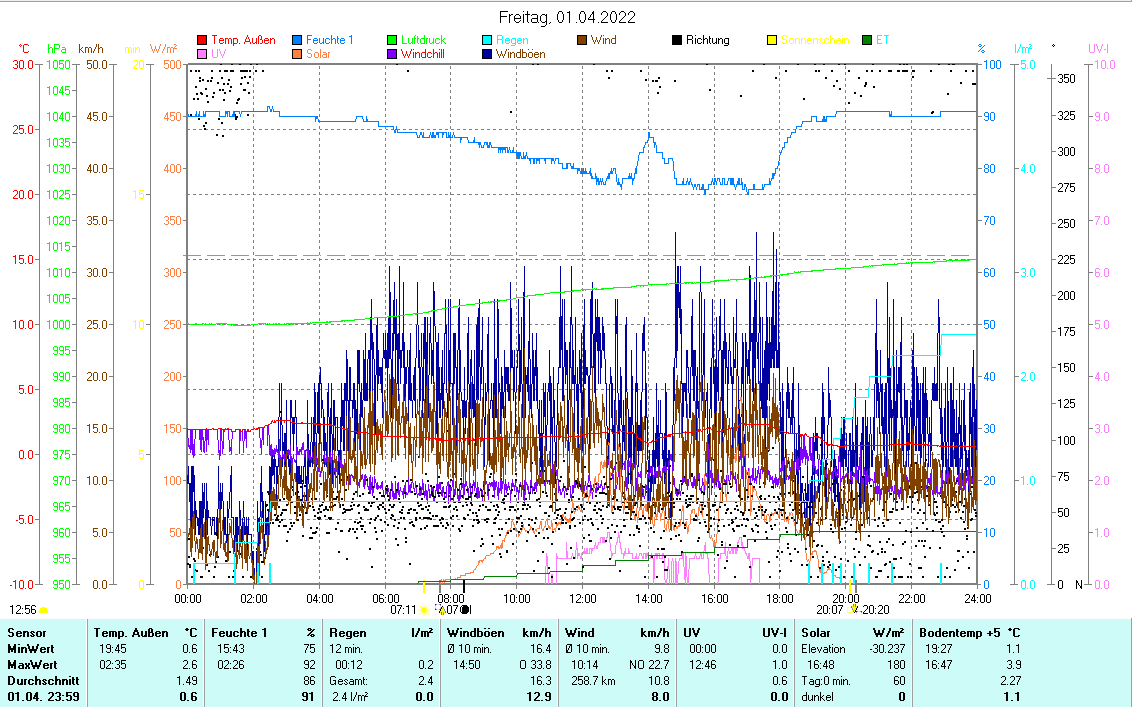
Task: Click the dark blue Windböen legend square
Action: coord(487,54)
